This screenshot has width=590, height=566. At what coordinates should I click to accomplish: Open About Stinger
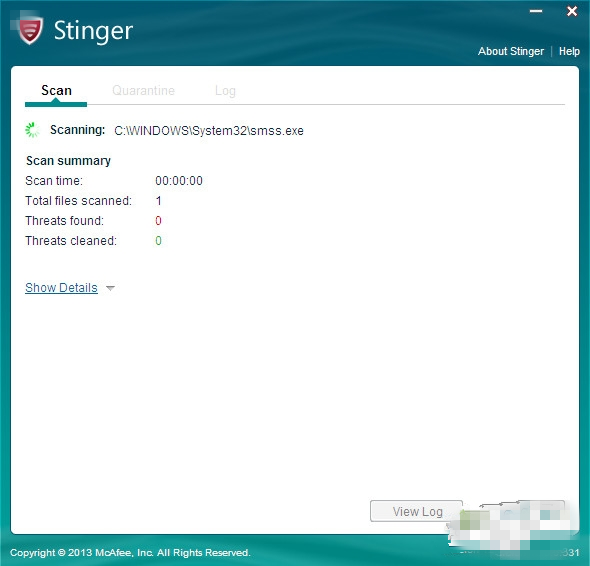click(511, 51)
